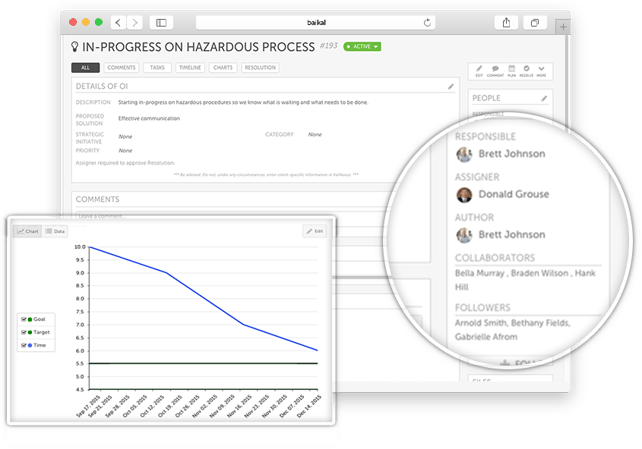Expand the MORE actions chevron
Image resolution: width=642 pixels, height=449 pixels.
click(x=542, y=70)
